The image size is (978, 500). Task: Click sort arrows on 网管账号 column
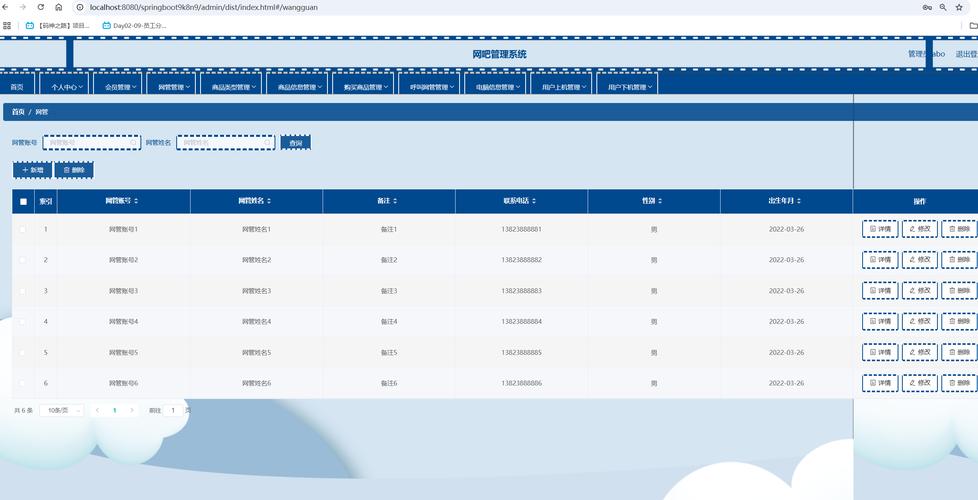coord(136,201)
